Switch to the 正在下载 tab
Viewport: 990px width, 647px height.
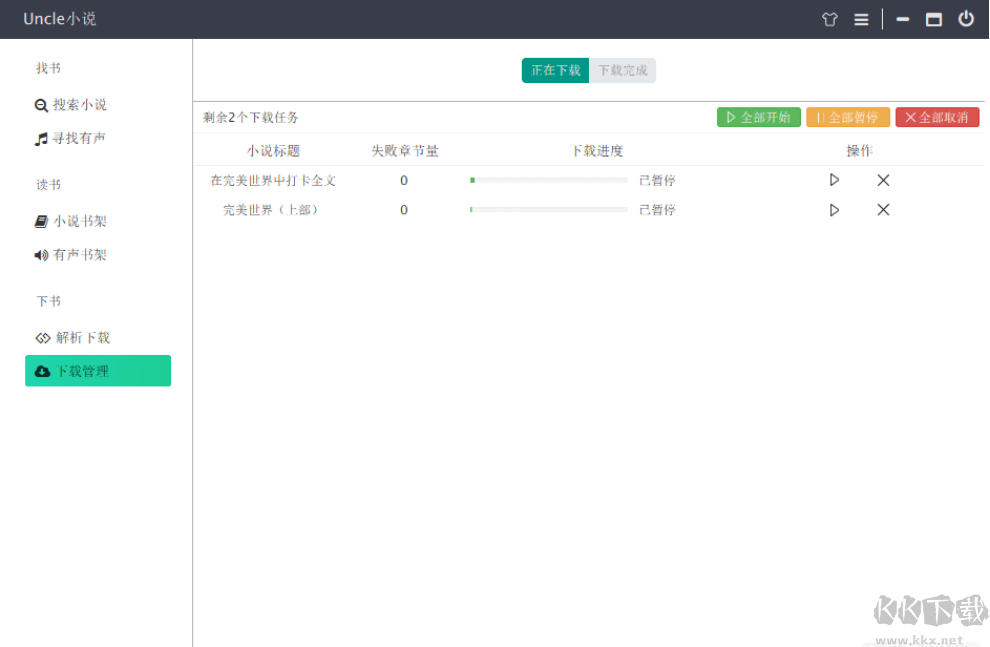[555, 70]
